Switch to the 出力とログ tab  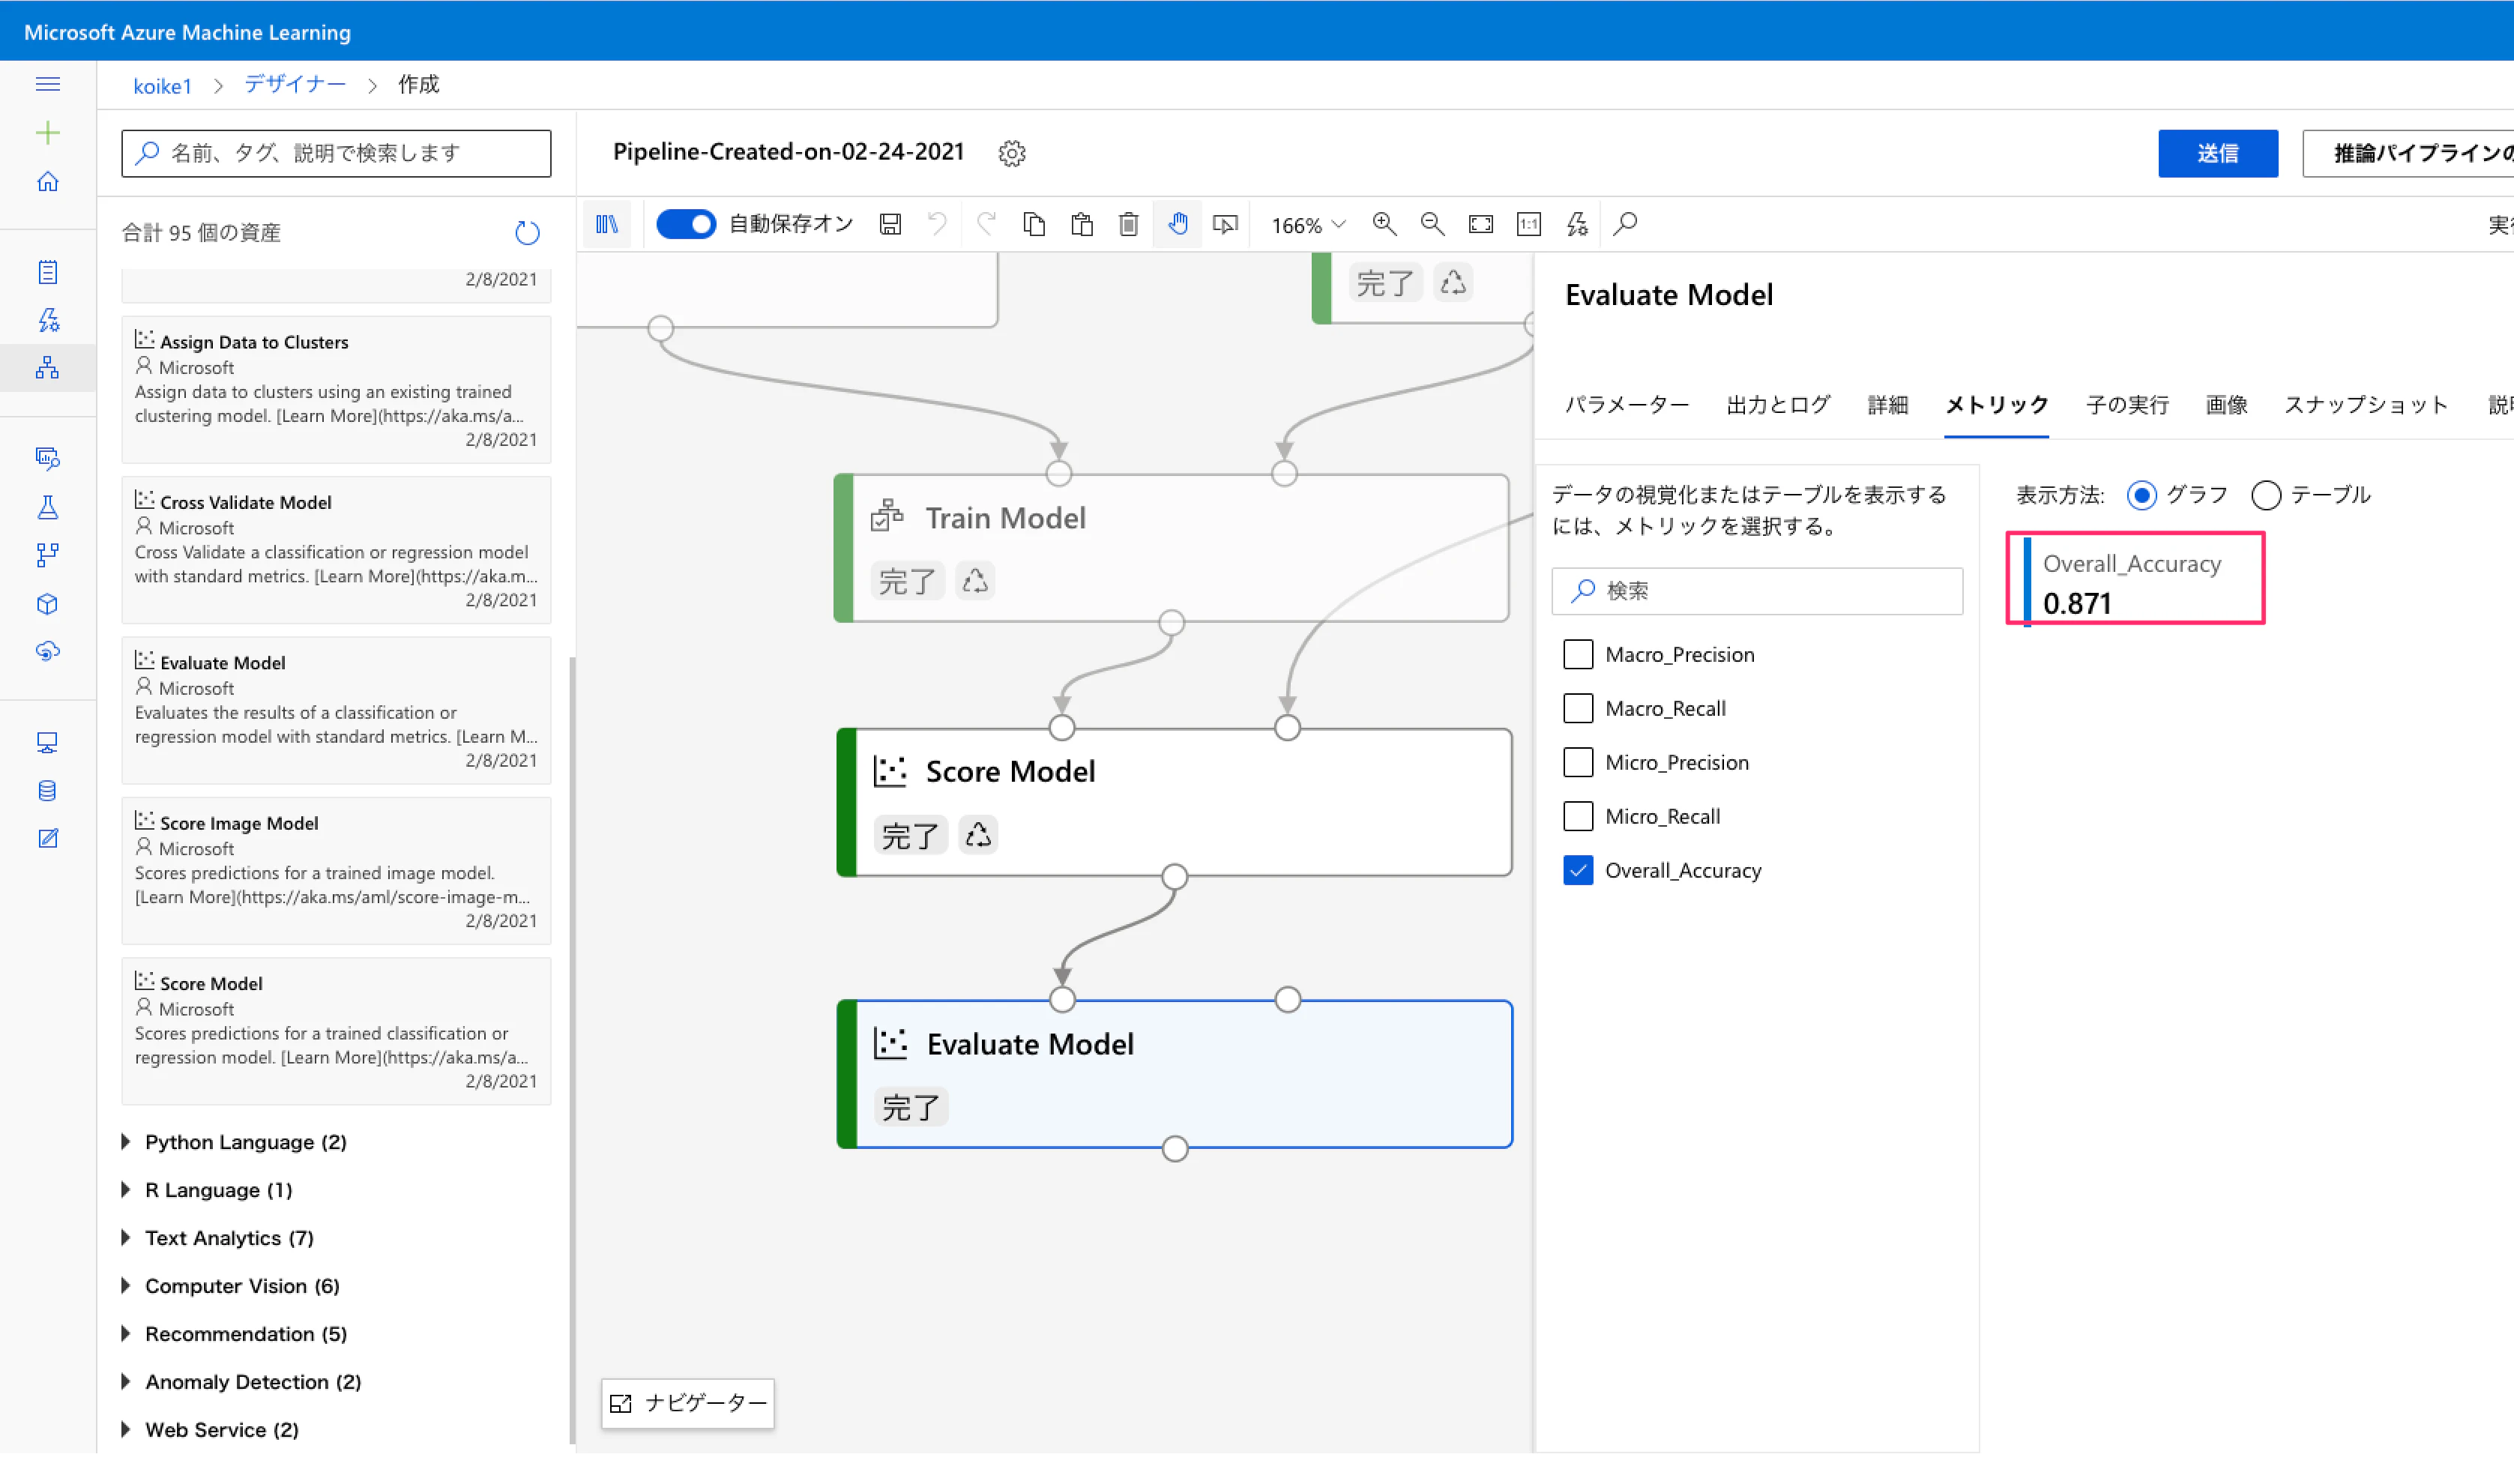coord(1777,405)
